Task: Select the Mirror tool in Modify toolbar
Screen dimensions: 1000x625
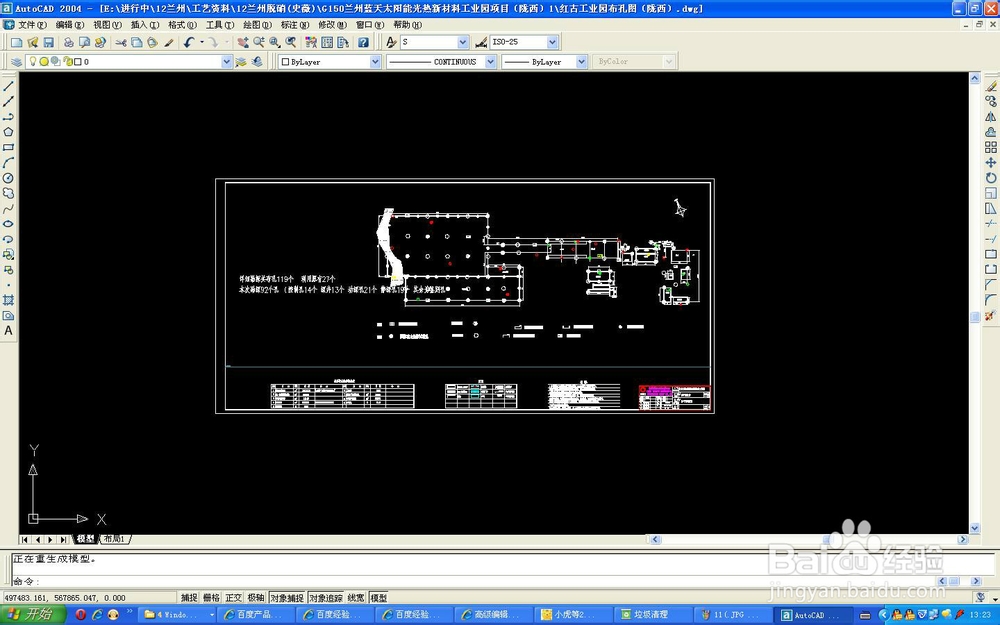Action: 990,117
